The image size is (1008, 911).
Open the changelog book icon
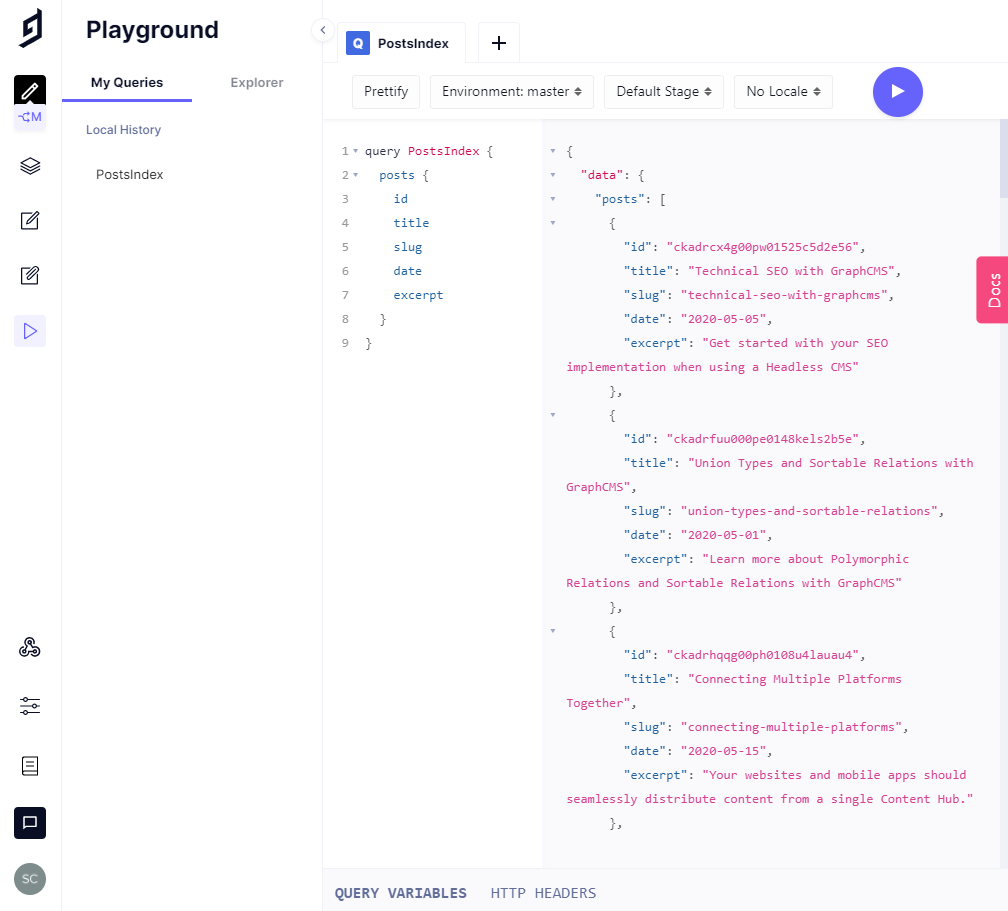tap(29, 765)
